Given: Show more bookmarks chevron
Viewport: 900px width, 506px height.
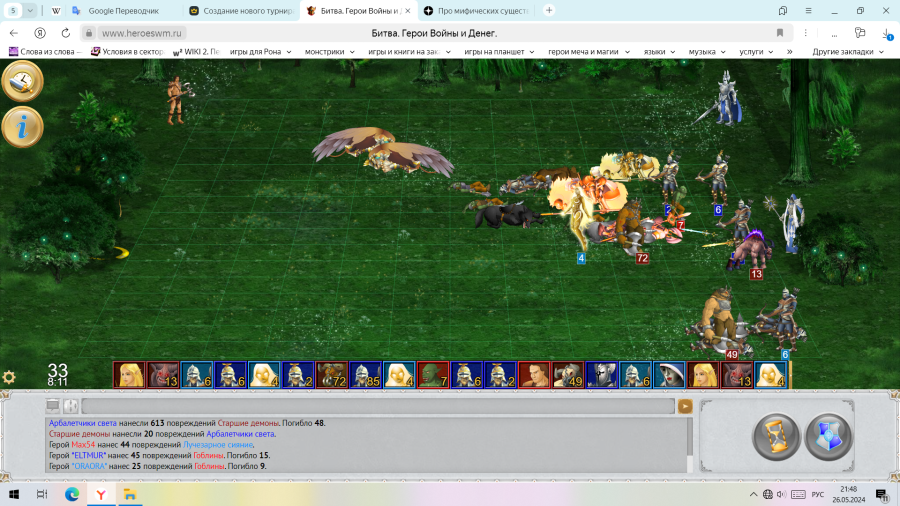Looking at the screenshot, I should [789, 52].
